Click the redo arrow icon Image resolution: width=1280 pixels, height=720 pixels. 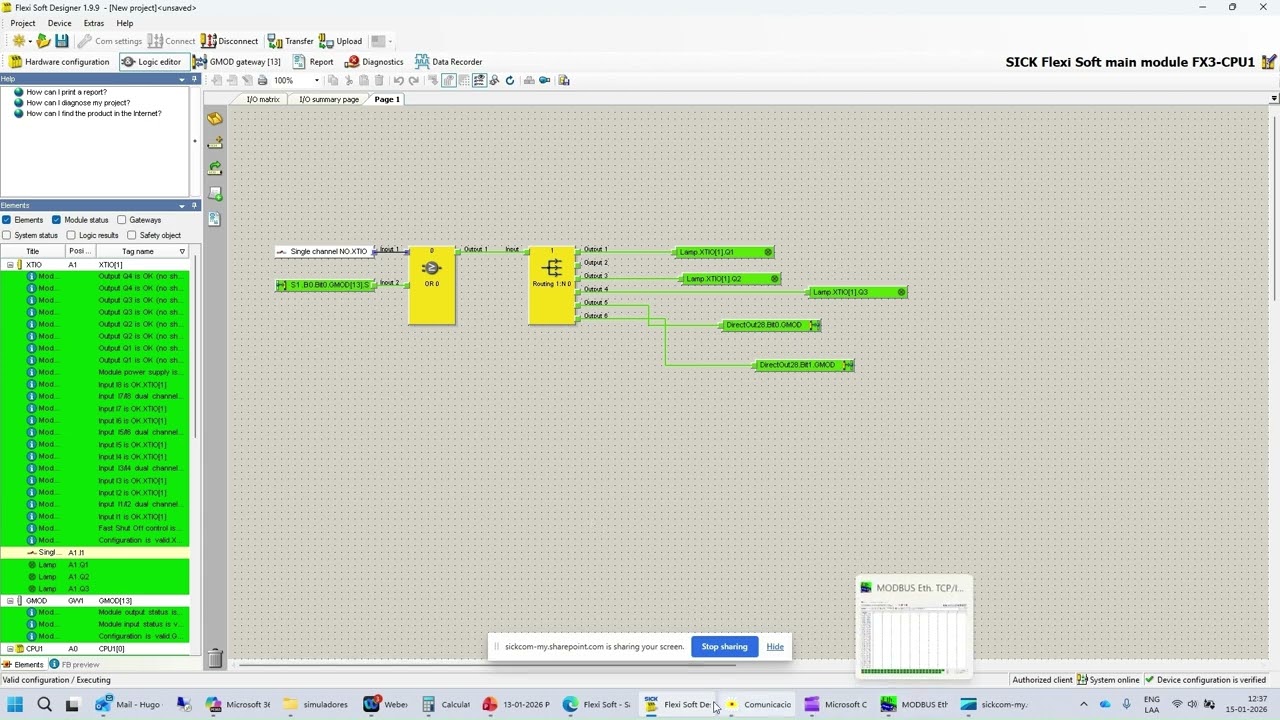click(x=414, y=80)
